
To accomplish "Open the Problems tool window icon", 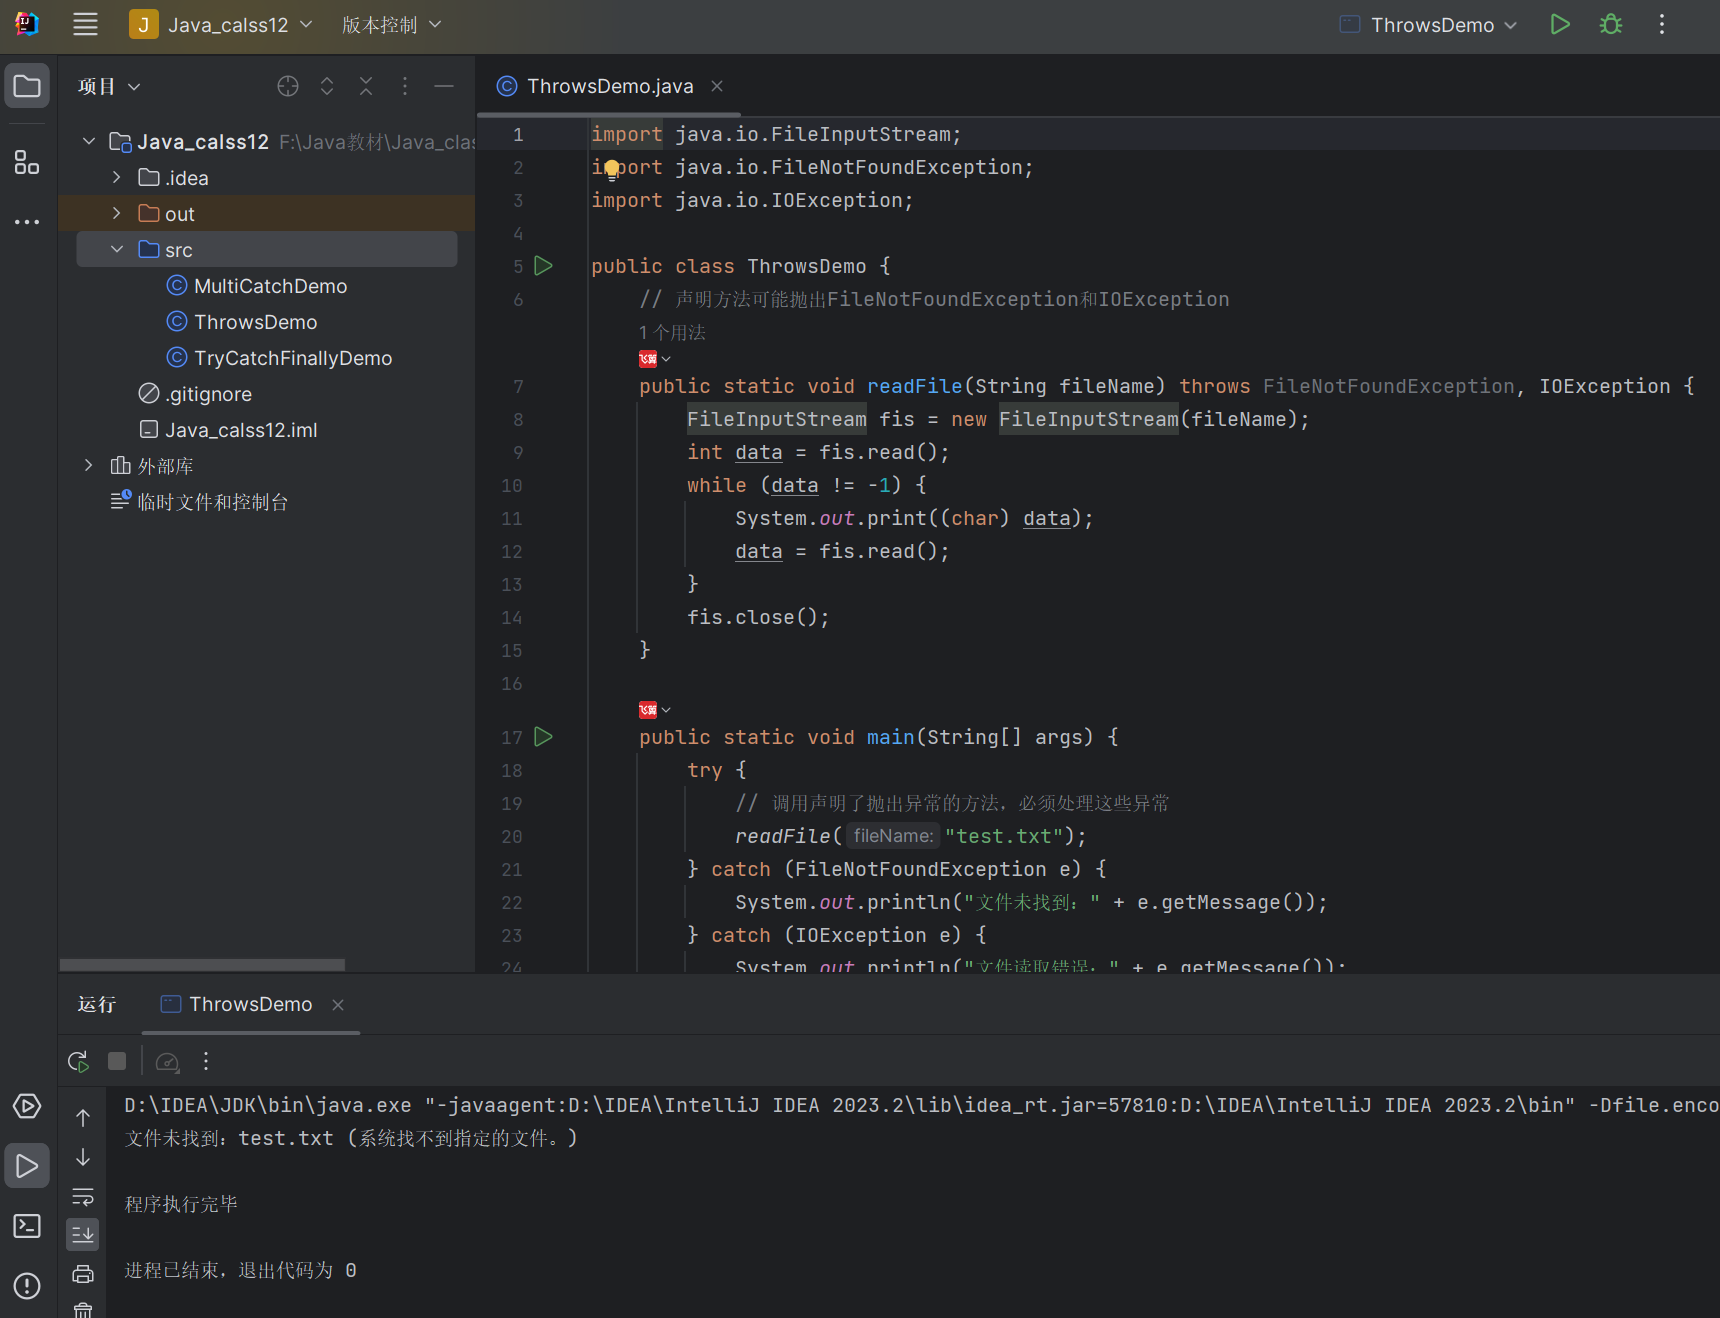I will click(27, 1285).
